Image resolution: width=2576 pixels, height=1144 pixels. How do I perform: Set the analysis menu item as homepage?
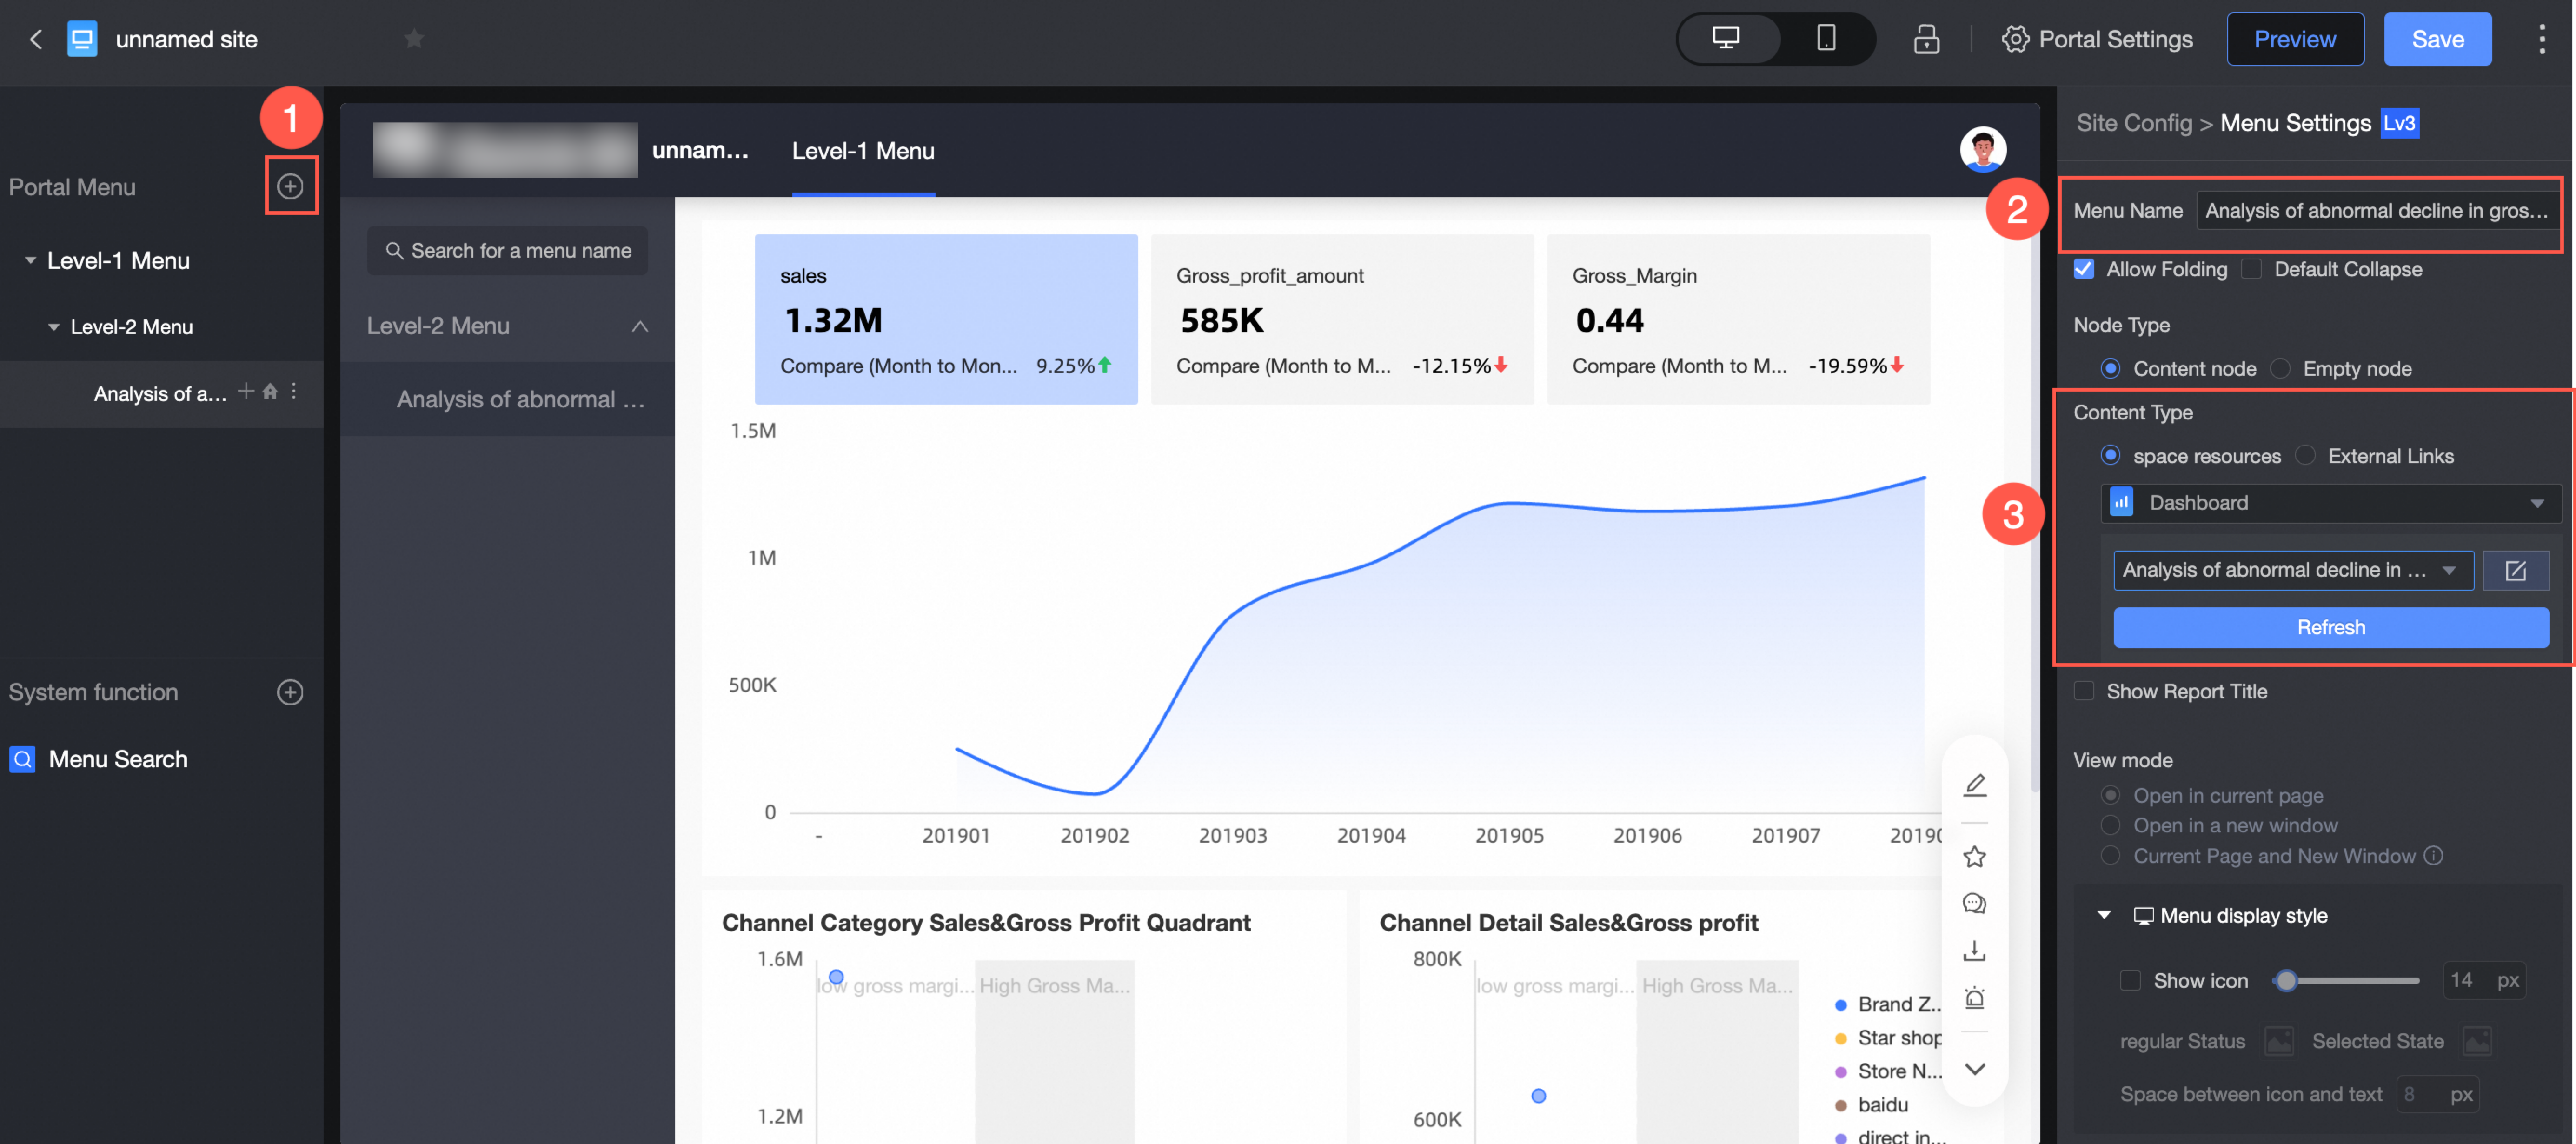coord(270,392)
